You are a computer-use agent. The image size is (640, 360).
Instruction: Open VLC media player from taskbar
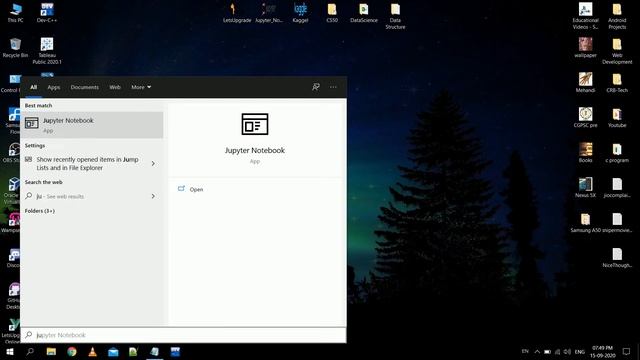pos(93,351)
